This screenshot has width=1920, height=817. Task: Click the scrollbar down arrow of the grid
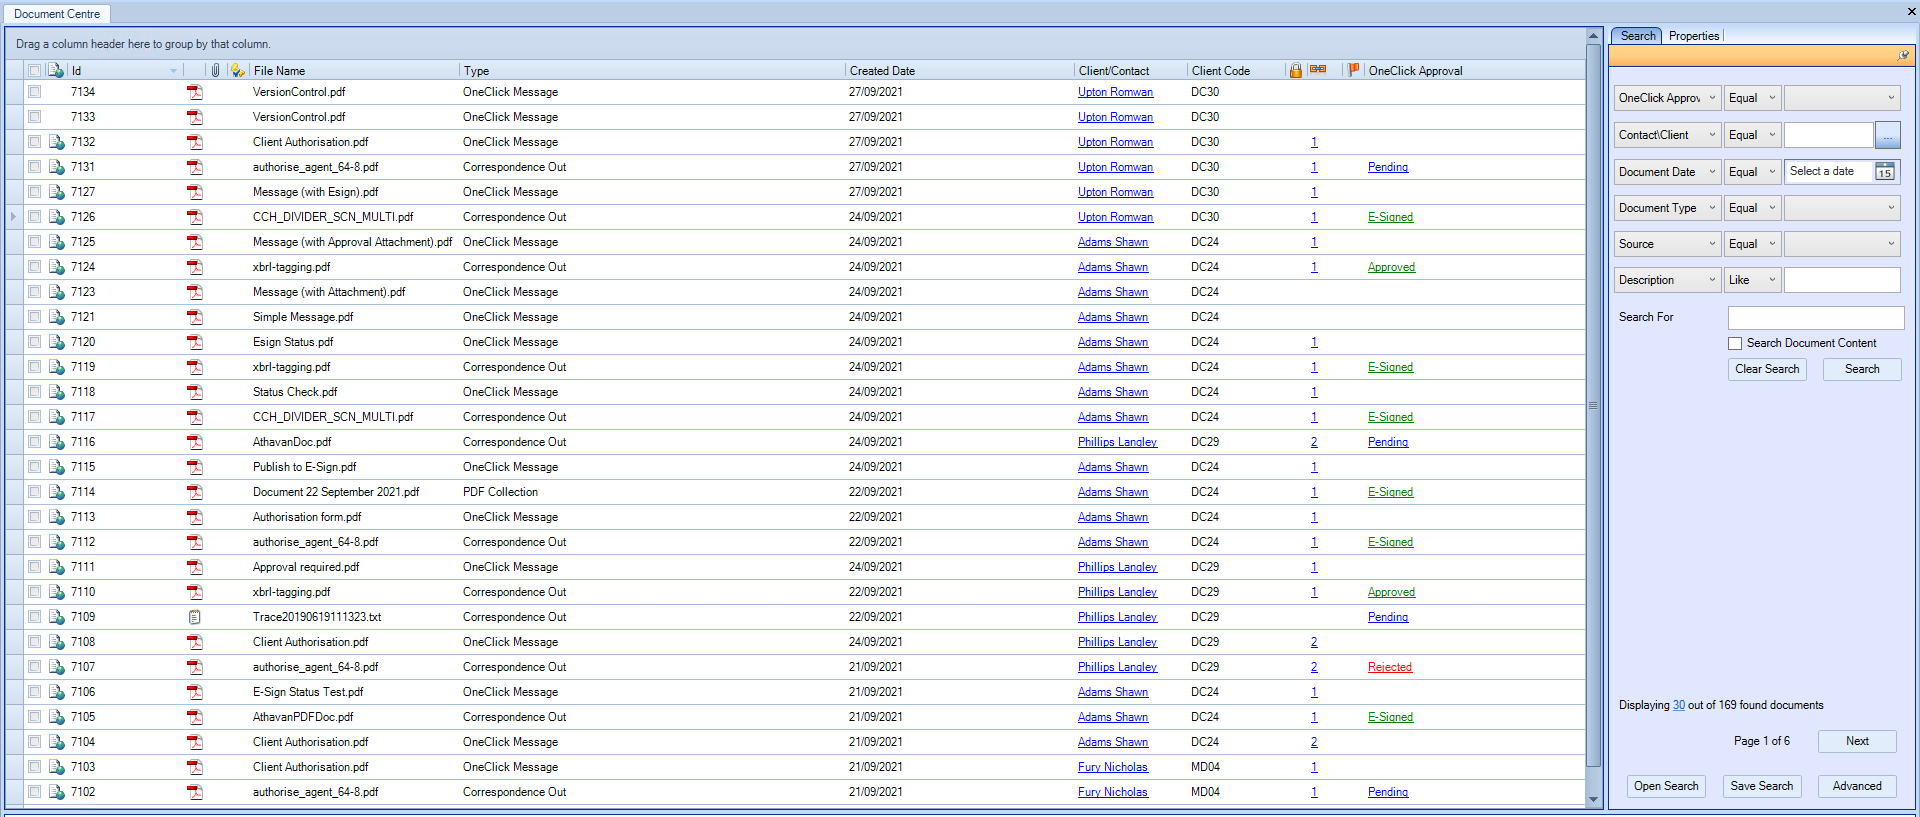1593,799
